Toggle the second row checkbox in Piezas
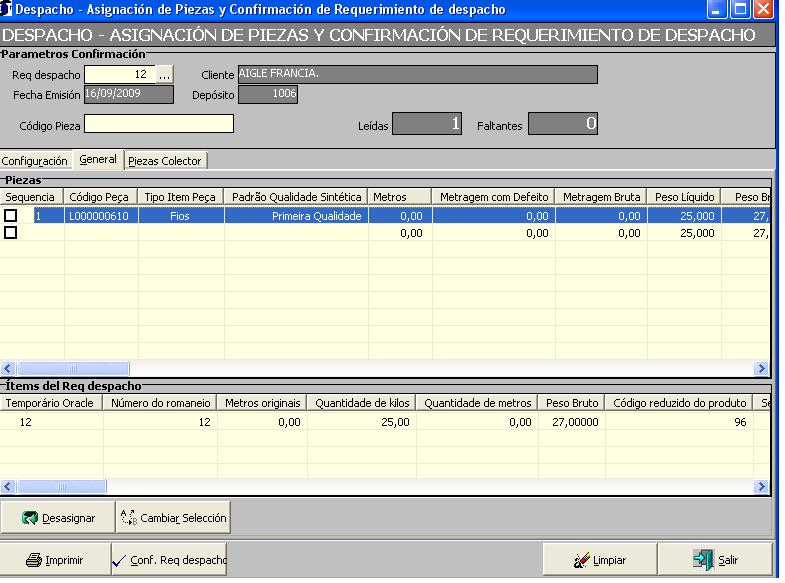Viewport: 785px width, 583px height. coord(11,232)
